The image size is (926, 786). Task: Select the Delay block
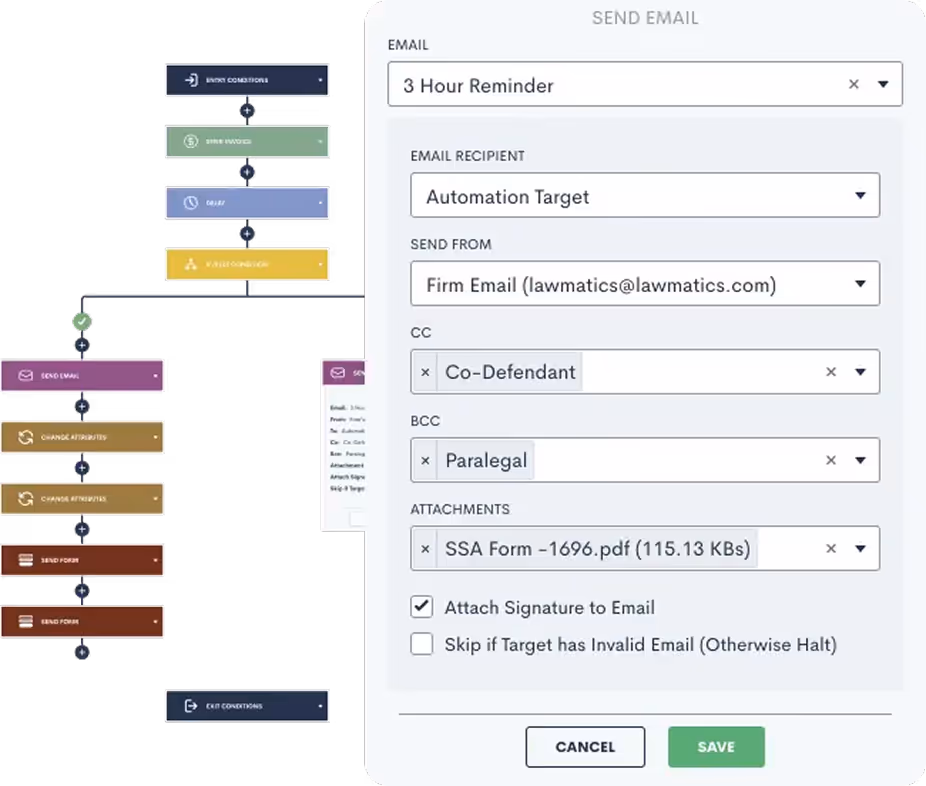[x=247, y=203]
